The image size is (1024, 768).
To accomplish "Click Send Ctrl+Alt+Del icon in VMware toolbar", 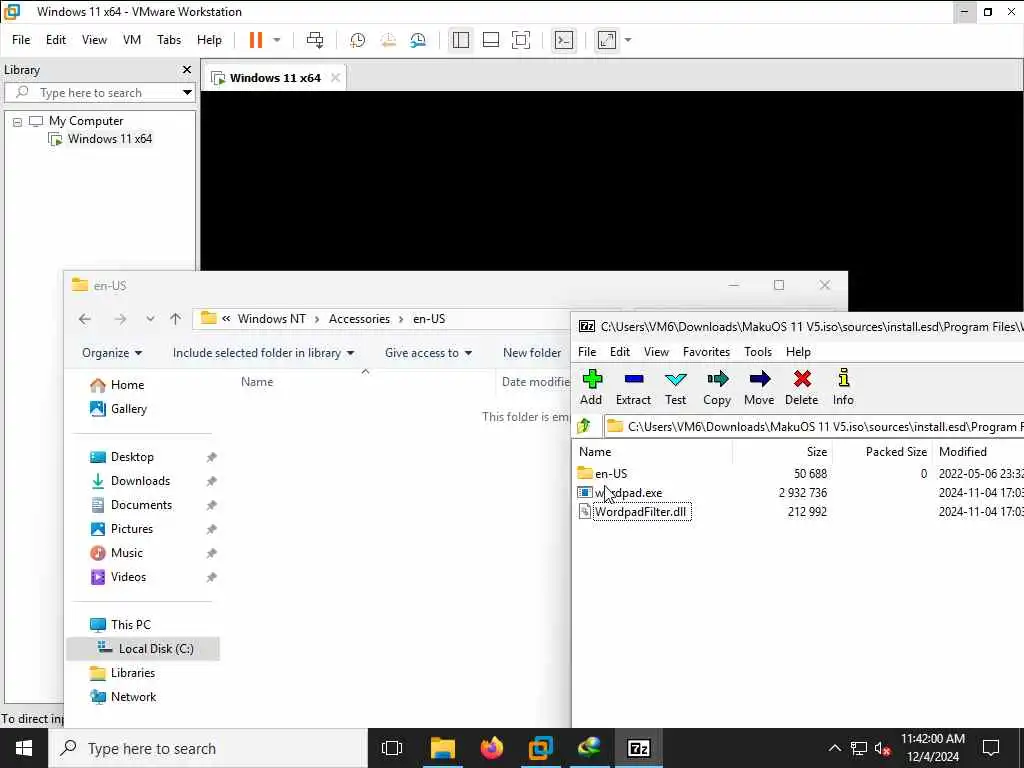I will point(315,40).
